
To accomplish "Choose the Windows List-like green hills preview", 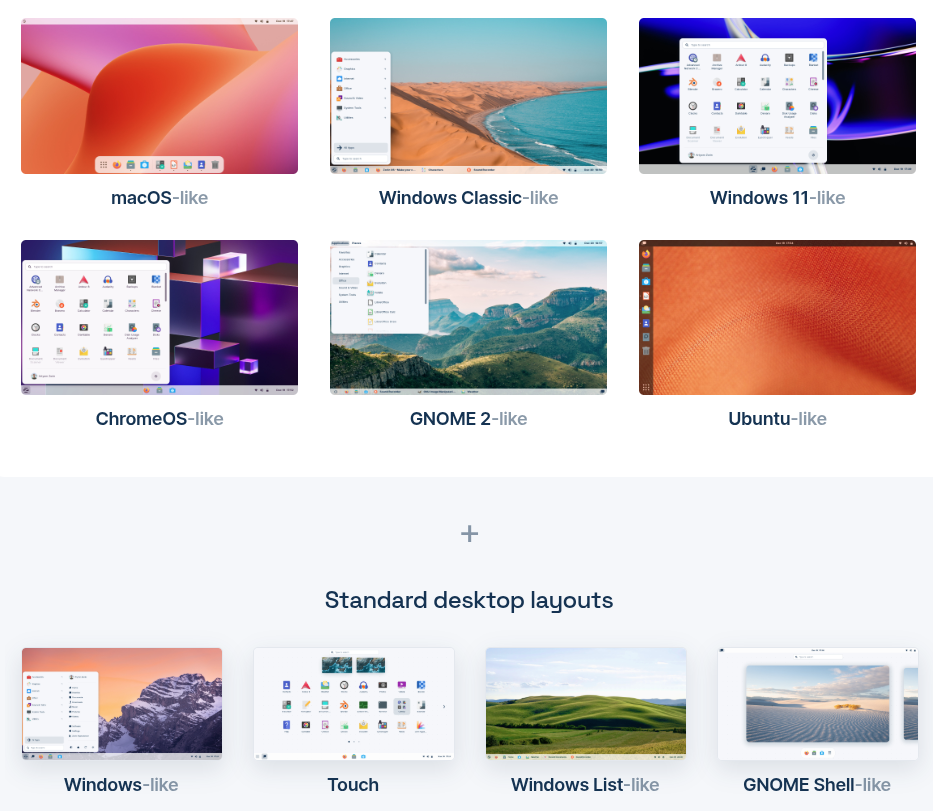I will pos(586,703).
